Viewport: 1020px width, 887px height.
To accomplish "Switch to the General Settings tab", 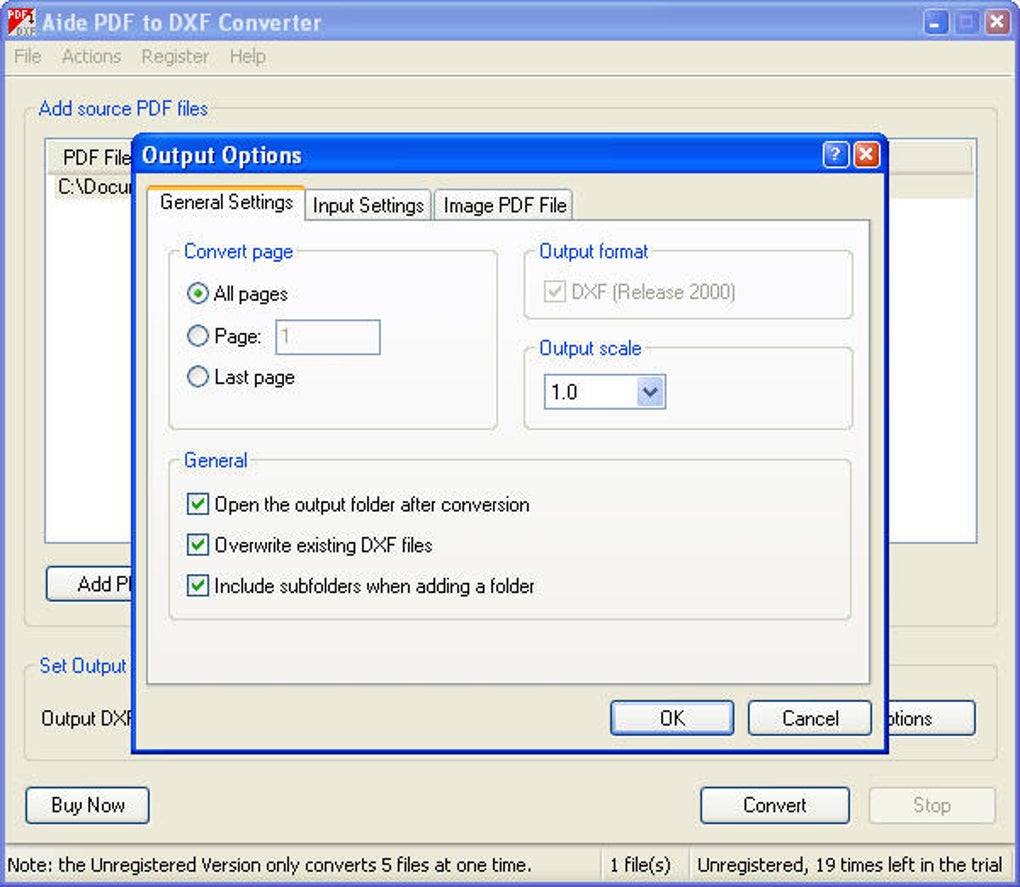I will 226,203.
